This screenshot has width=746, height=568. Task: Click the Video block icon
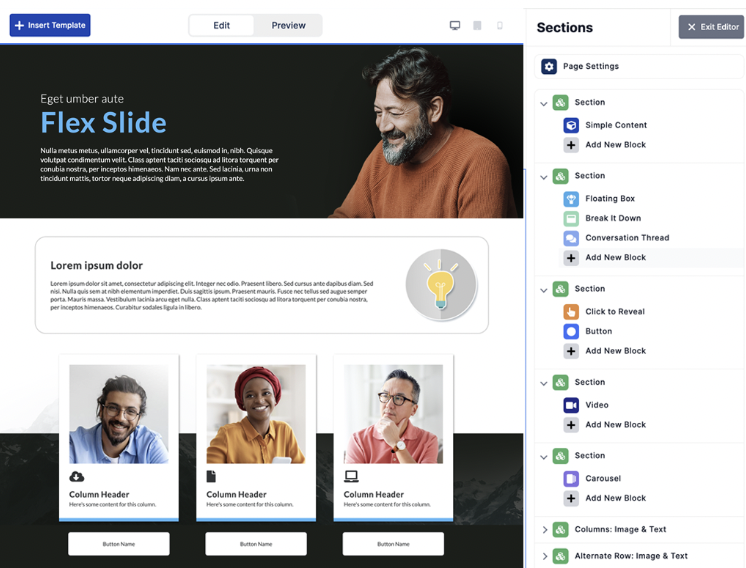coord(571,405)
